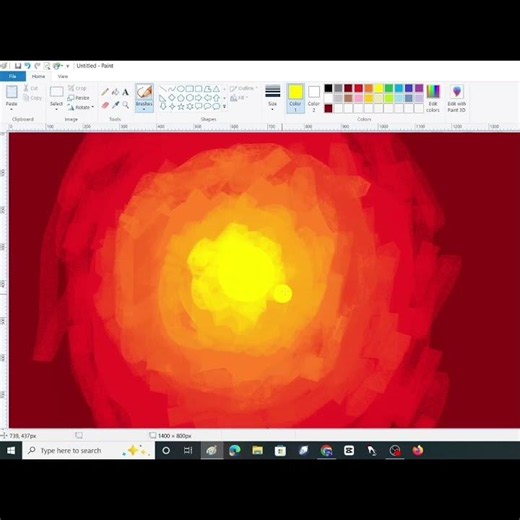Click the Paint app icon on the taskbar
Viewport: 520px width, 520px height.
212,451
